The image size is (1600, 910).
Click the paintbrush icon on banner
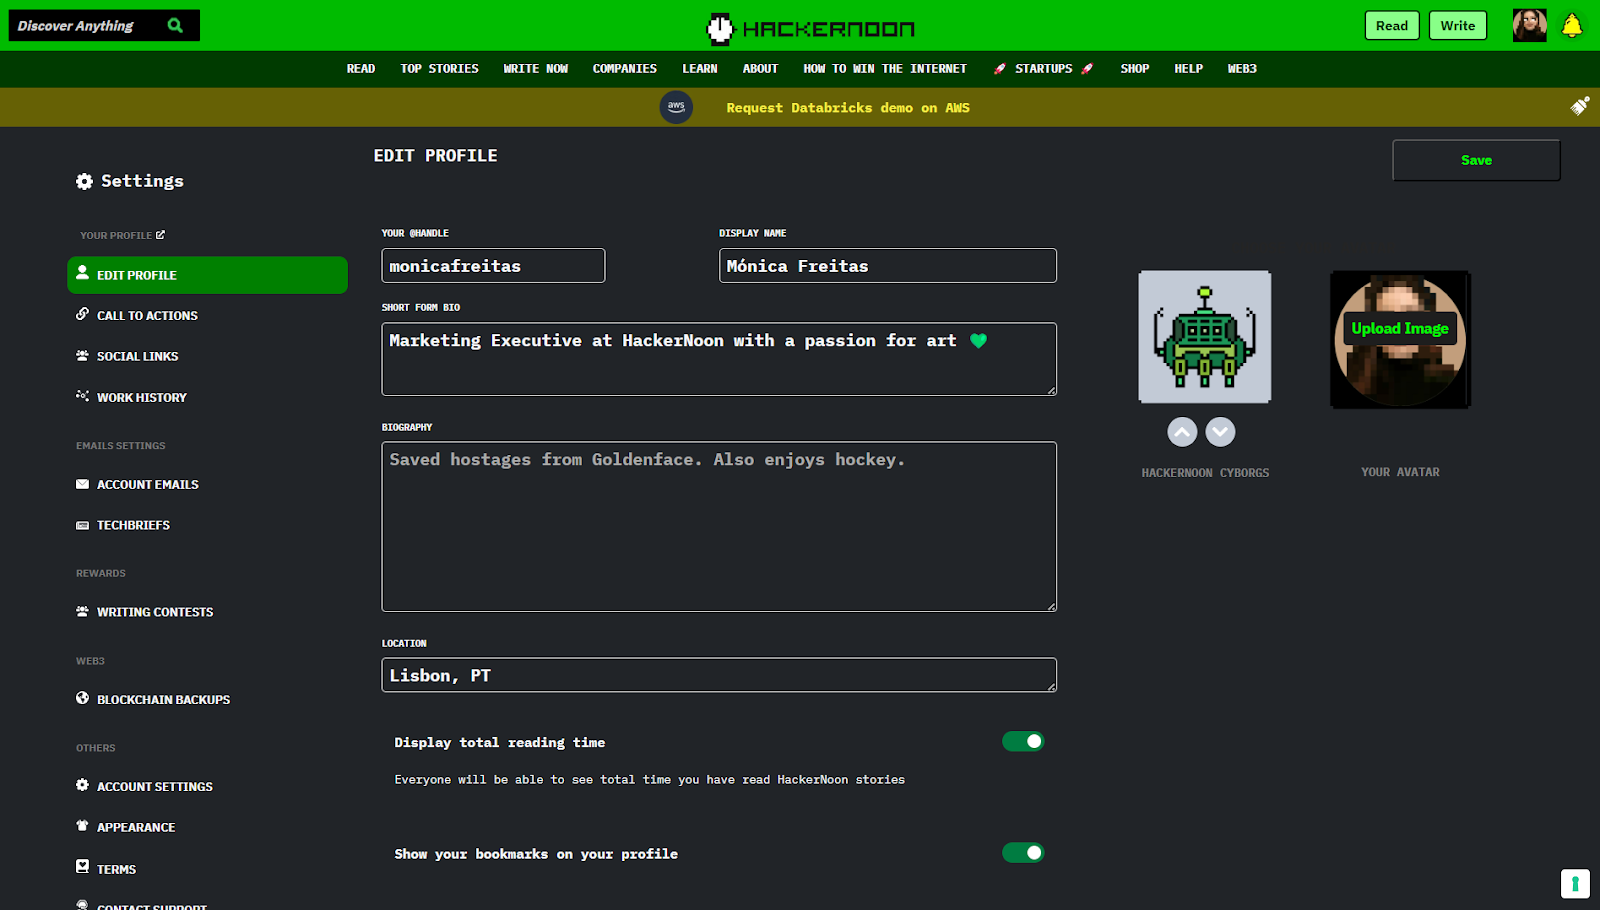[1580, 106]
